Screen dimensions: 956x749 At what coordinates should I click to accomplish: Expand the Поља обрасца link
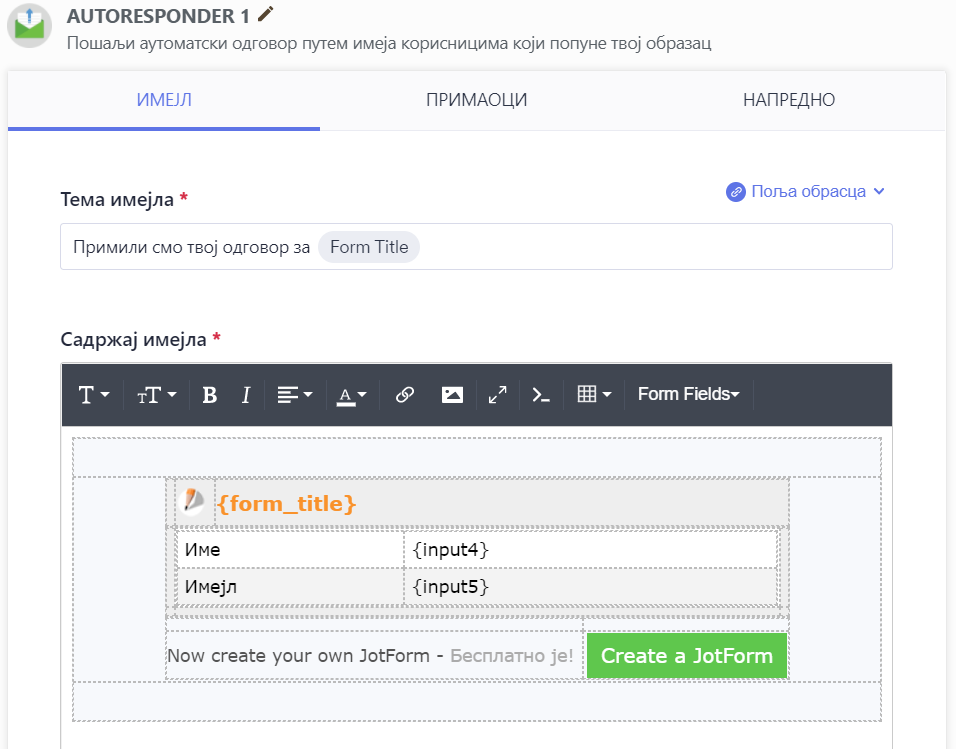point(806,191)
